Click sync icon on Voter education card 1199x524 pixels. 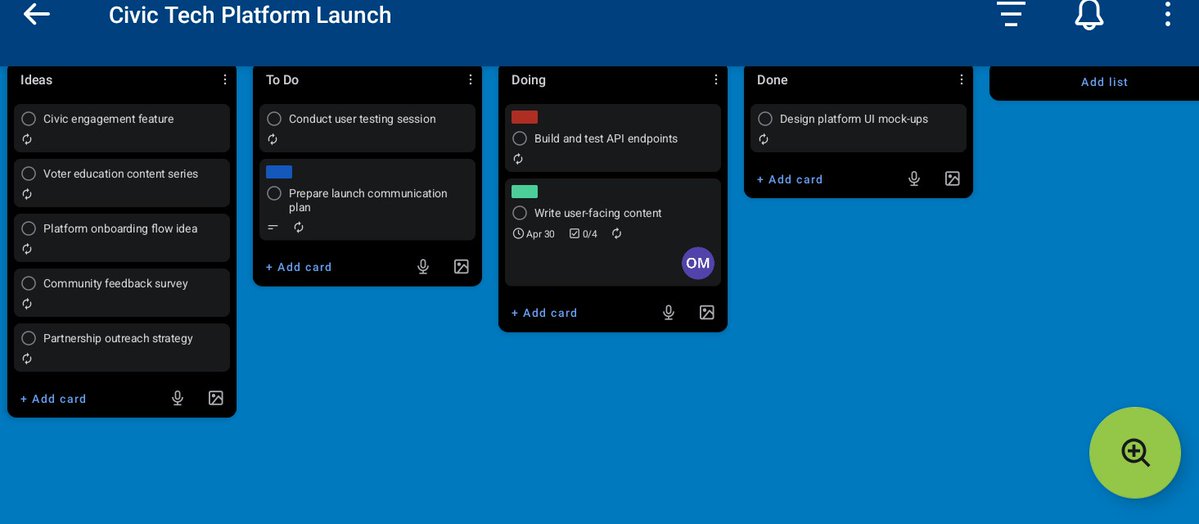[27, 194]
